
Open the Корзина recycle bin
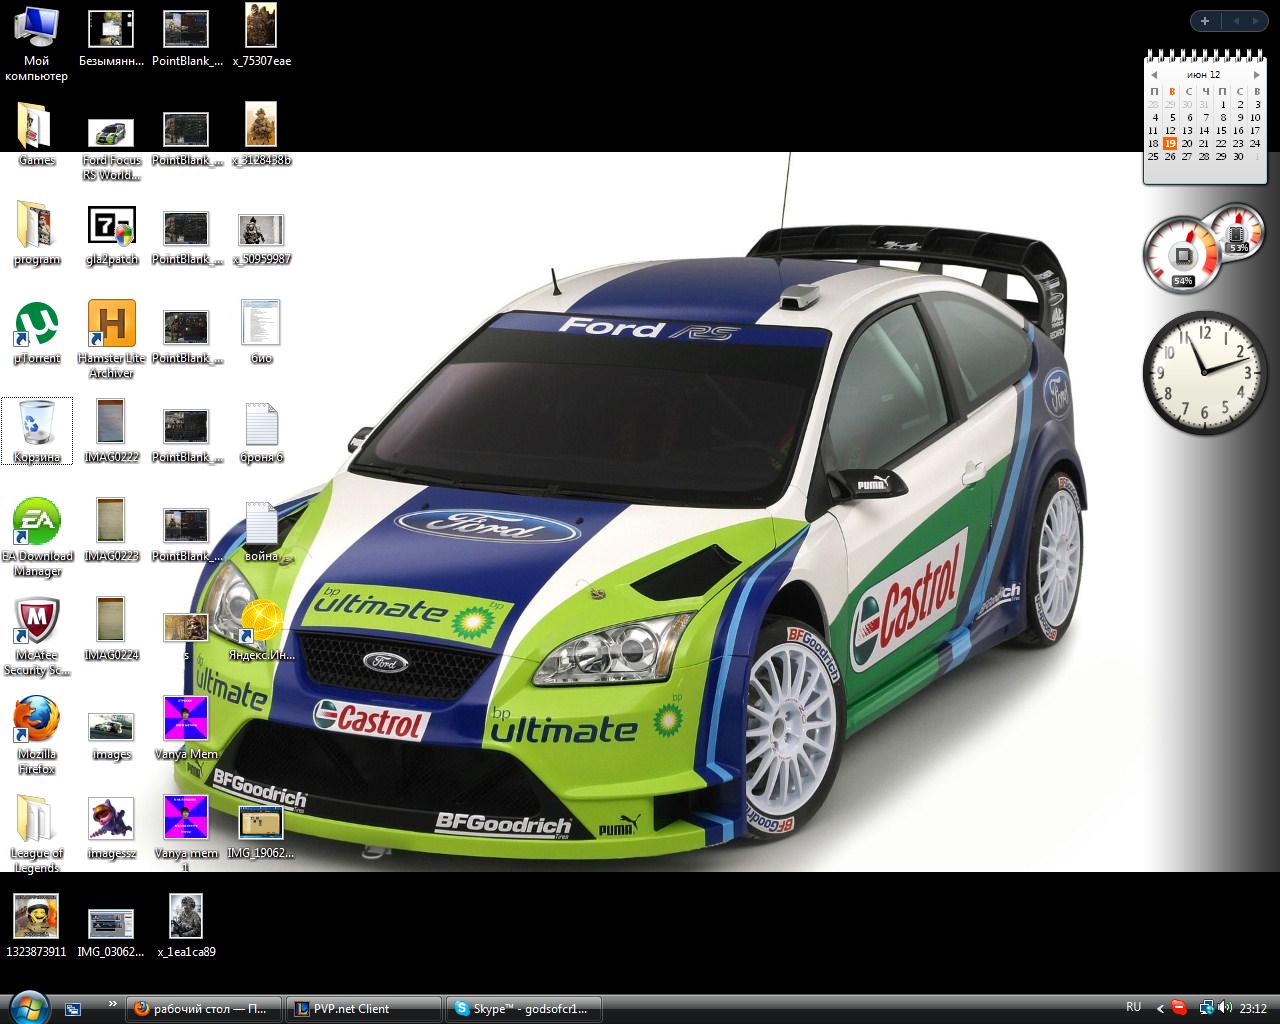tap(37, 424)
